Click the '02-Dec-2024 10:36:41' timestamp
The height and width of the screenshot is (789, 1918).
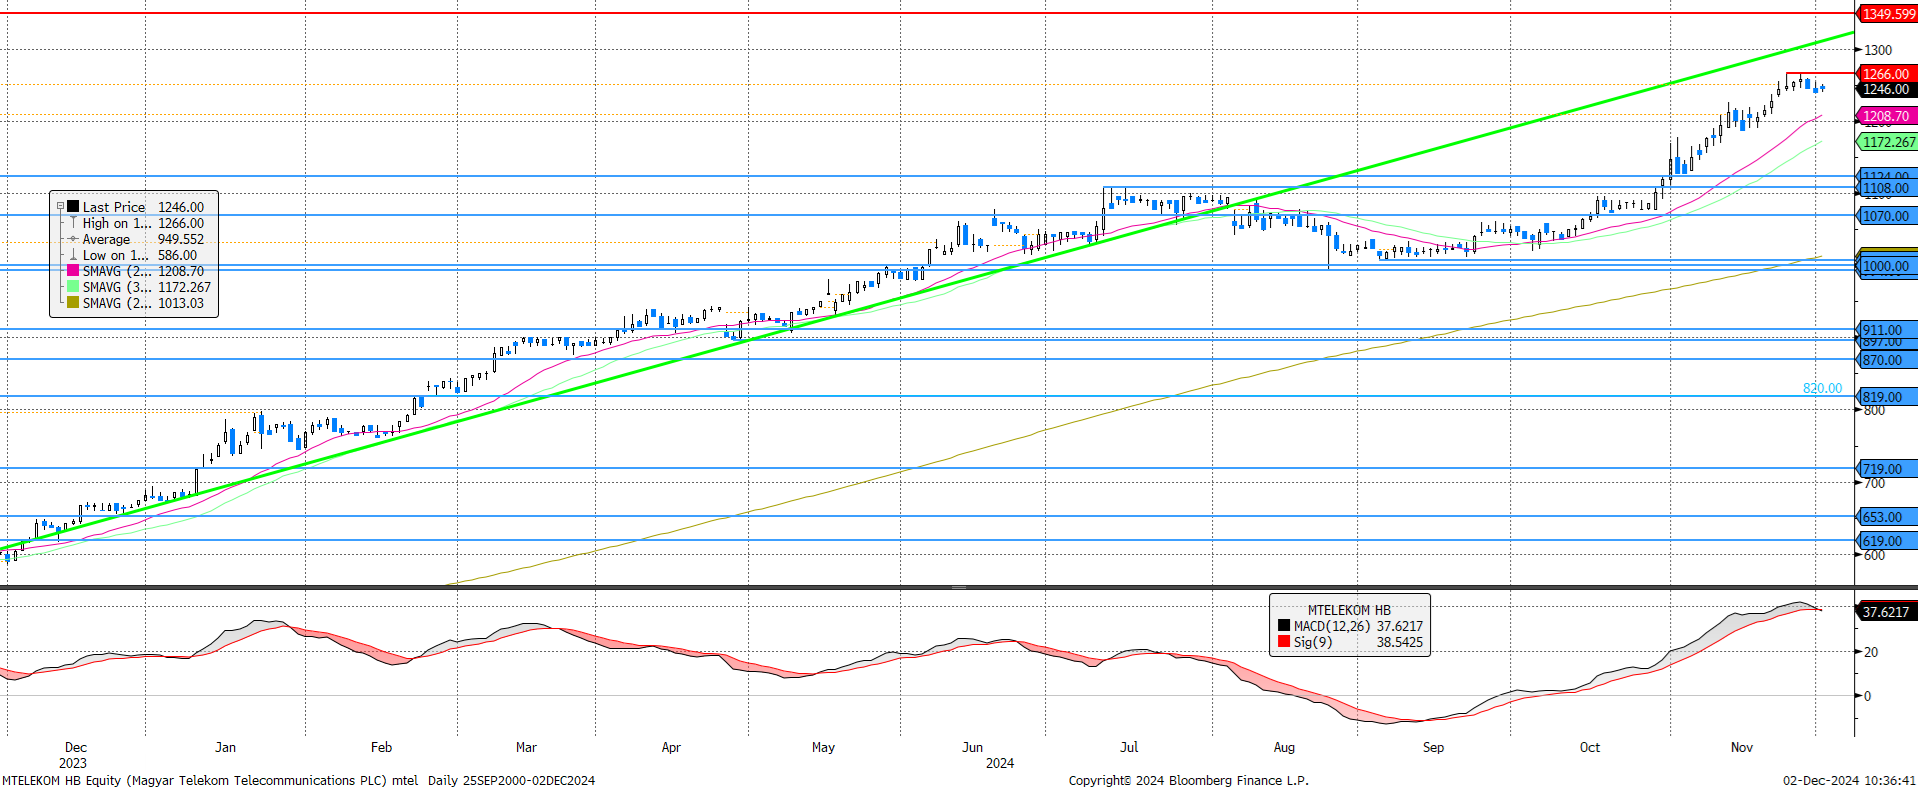tap(1849, 780)
